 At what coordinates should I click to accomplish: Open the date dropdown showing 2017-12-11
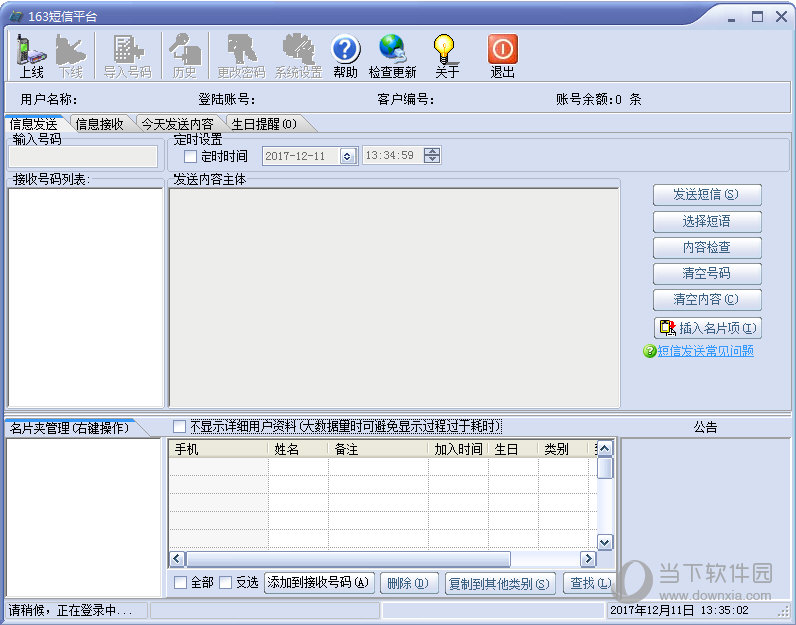coord(347,156)
